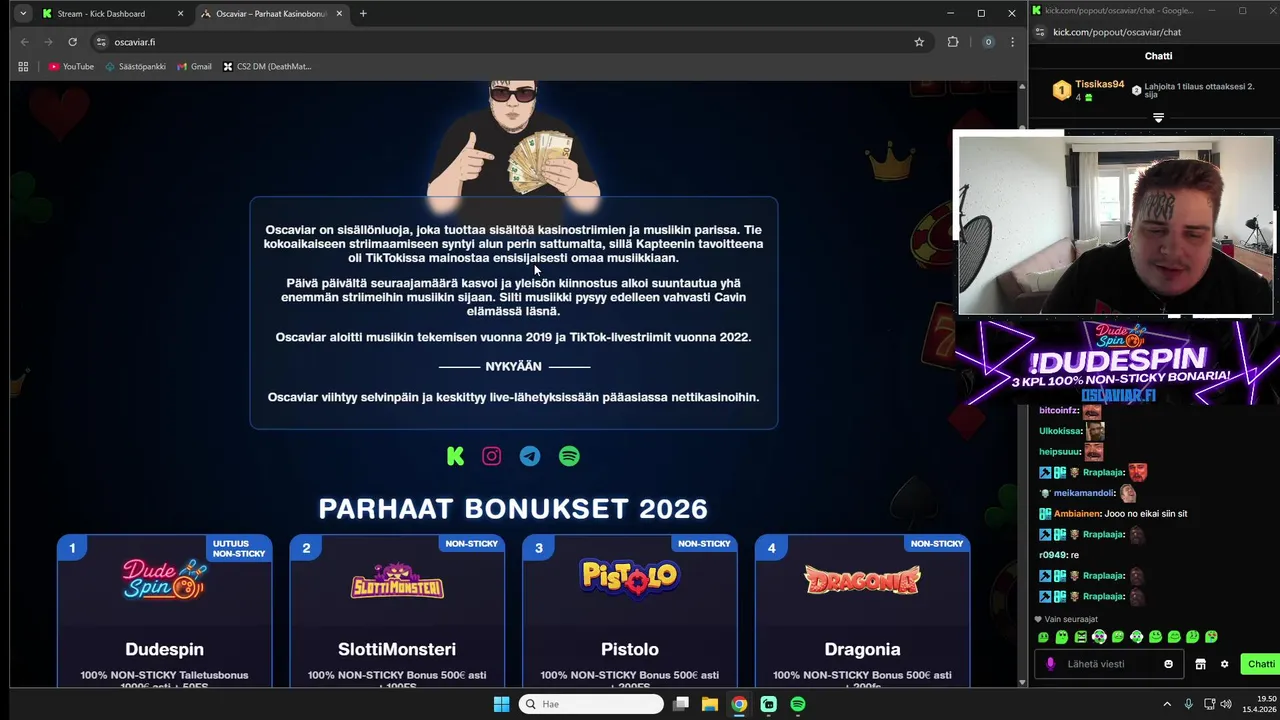
Task: Open Task View on the taskbar
Action: (x=680, y=704)
